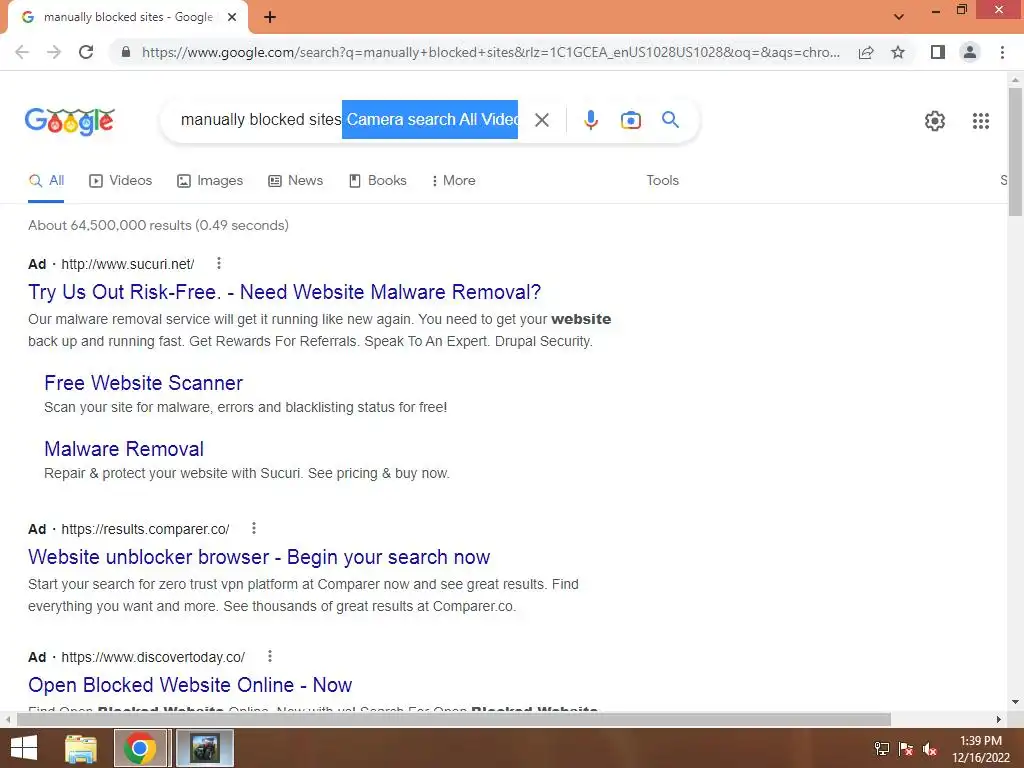This screenshot has width=1024, height=768.
Task: Open the Chrome three-dot menu
Action: point(1002,52)
